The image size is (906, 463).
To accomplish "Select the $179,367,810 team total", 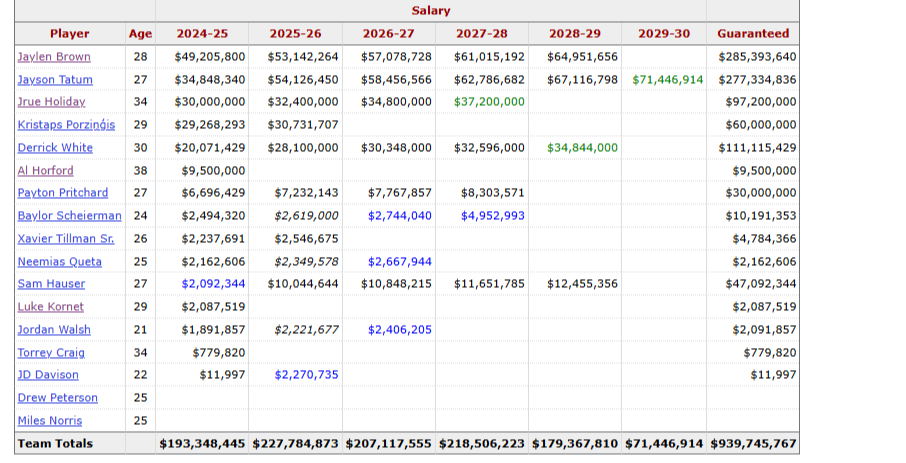I will tap(575, 444).
